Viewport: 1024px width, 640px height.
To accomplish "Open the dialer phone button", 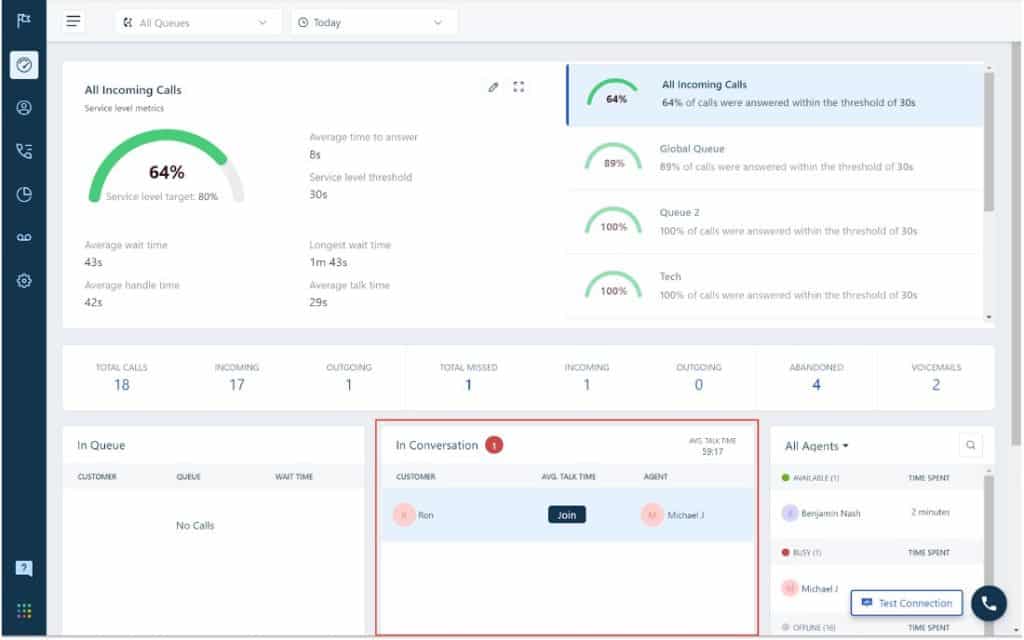I will point(989,603).
